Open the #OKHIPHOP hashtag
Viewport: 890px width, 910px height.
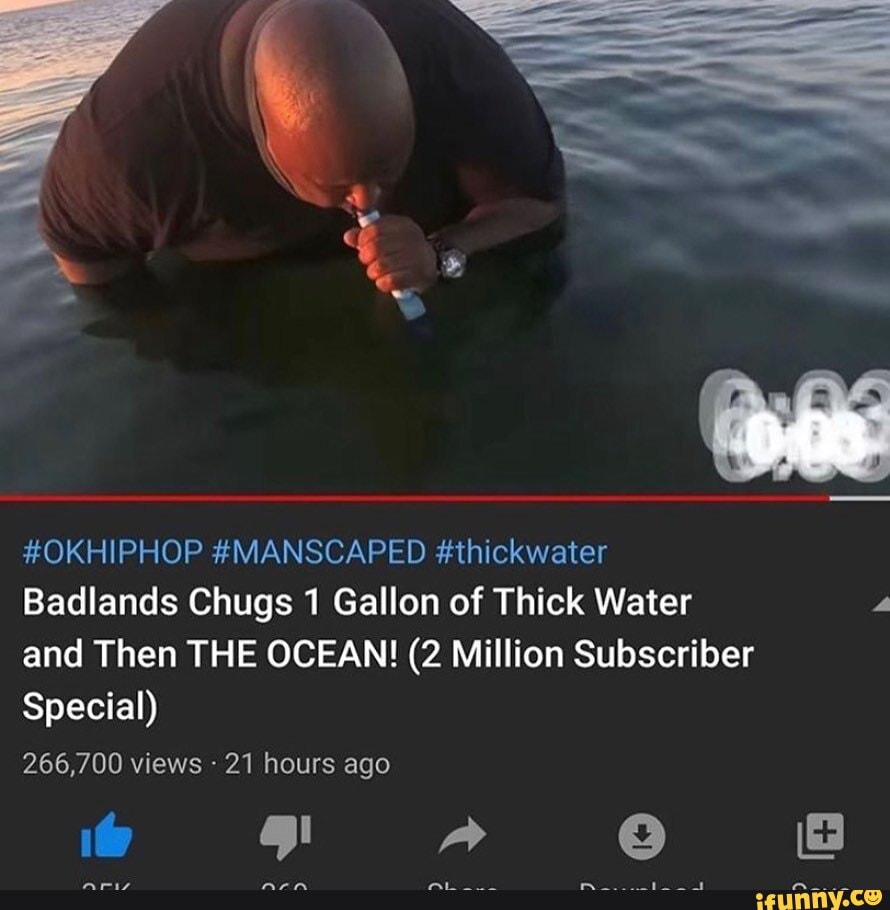(x=113, y=551)
